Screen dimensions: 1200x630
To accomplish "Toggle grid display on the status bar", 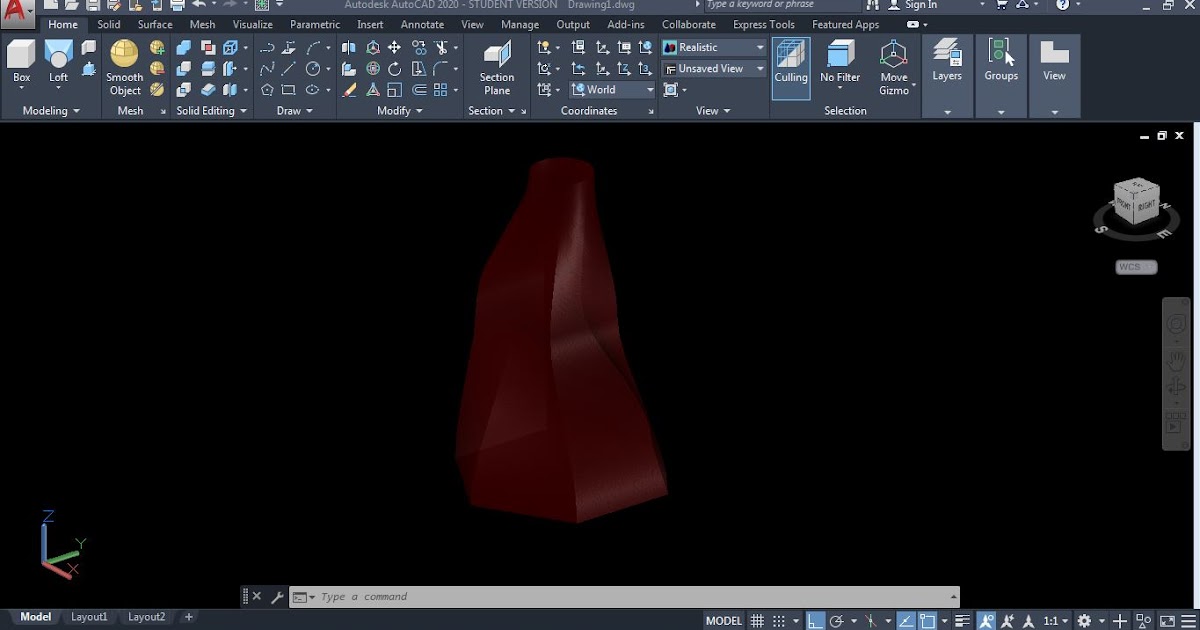I will [757, 620].
